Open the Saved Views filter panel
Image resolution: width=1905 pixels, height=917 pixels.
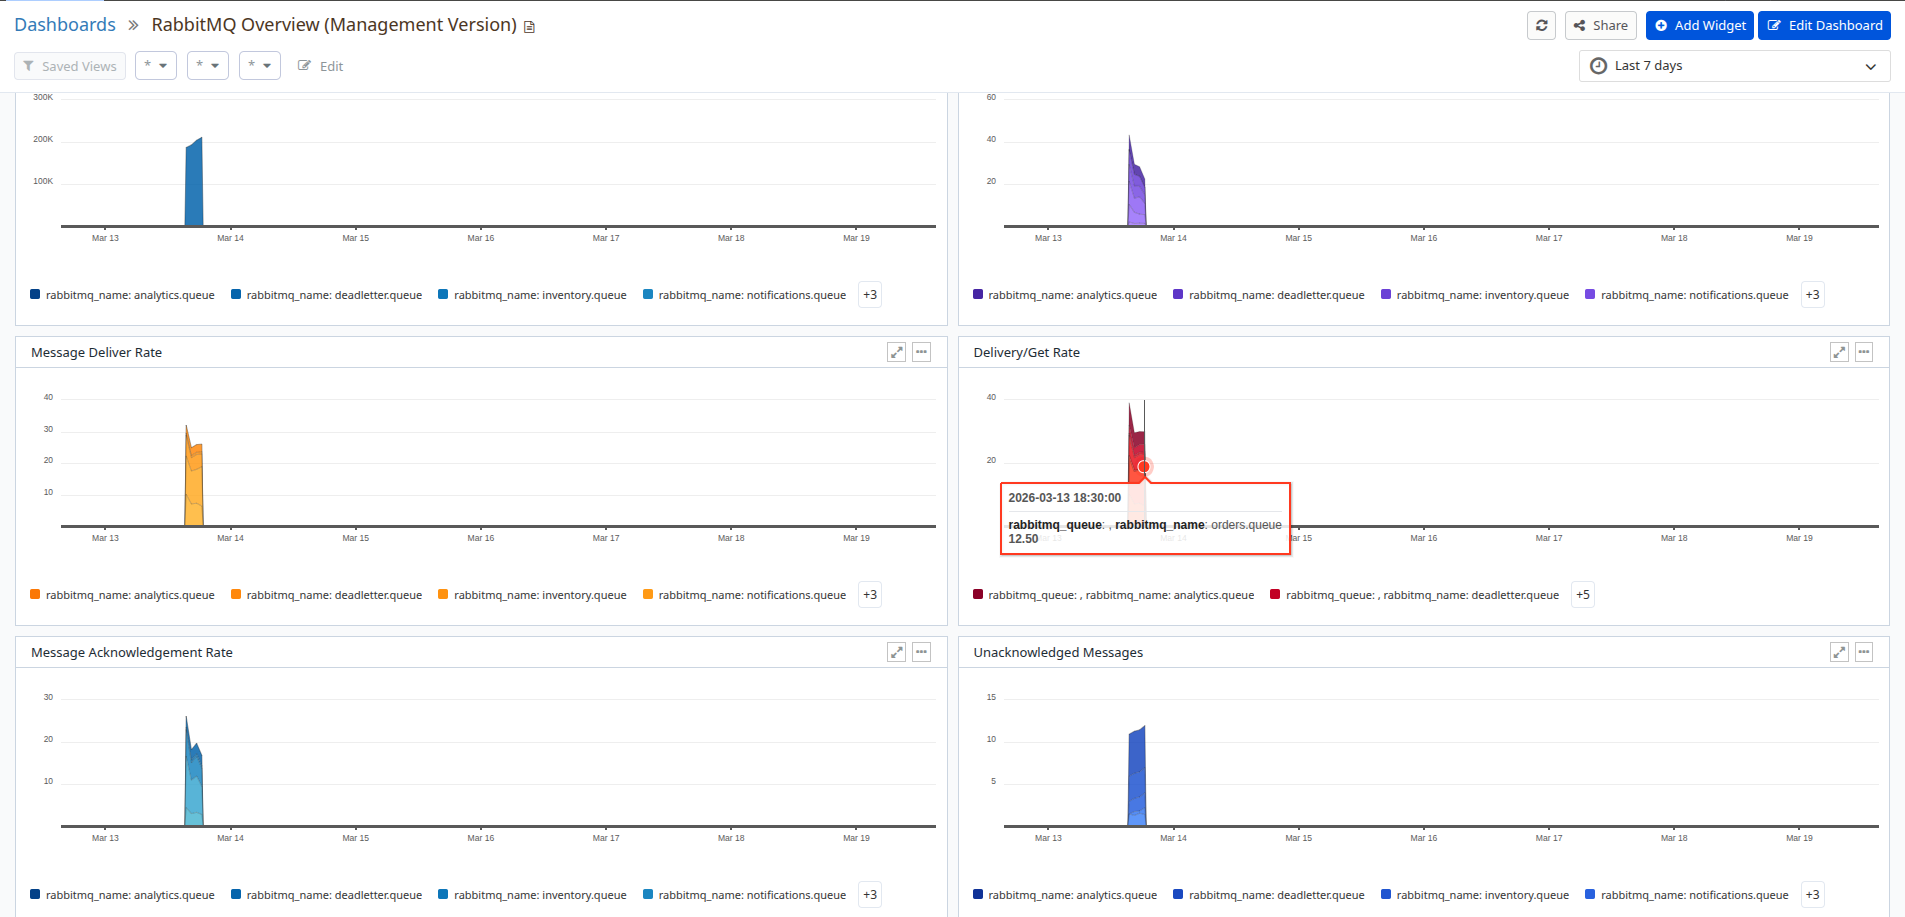pyautogui.click(x=69, y=66)
